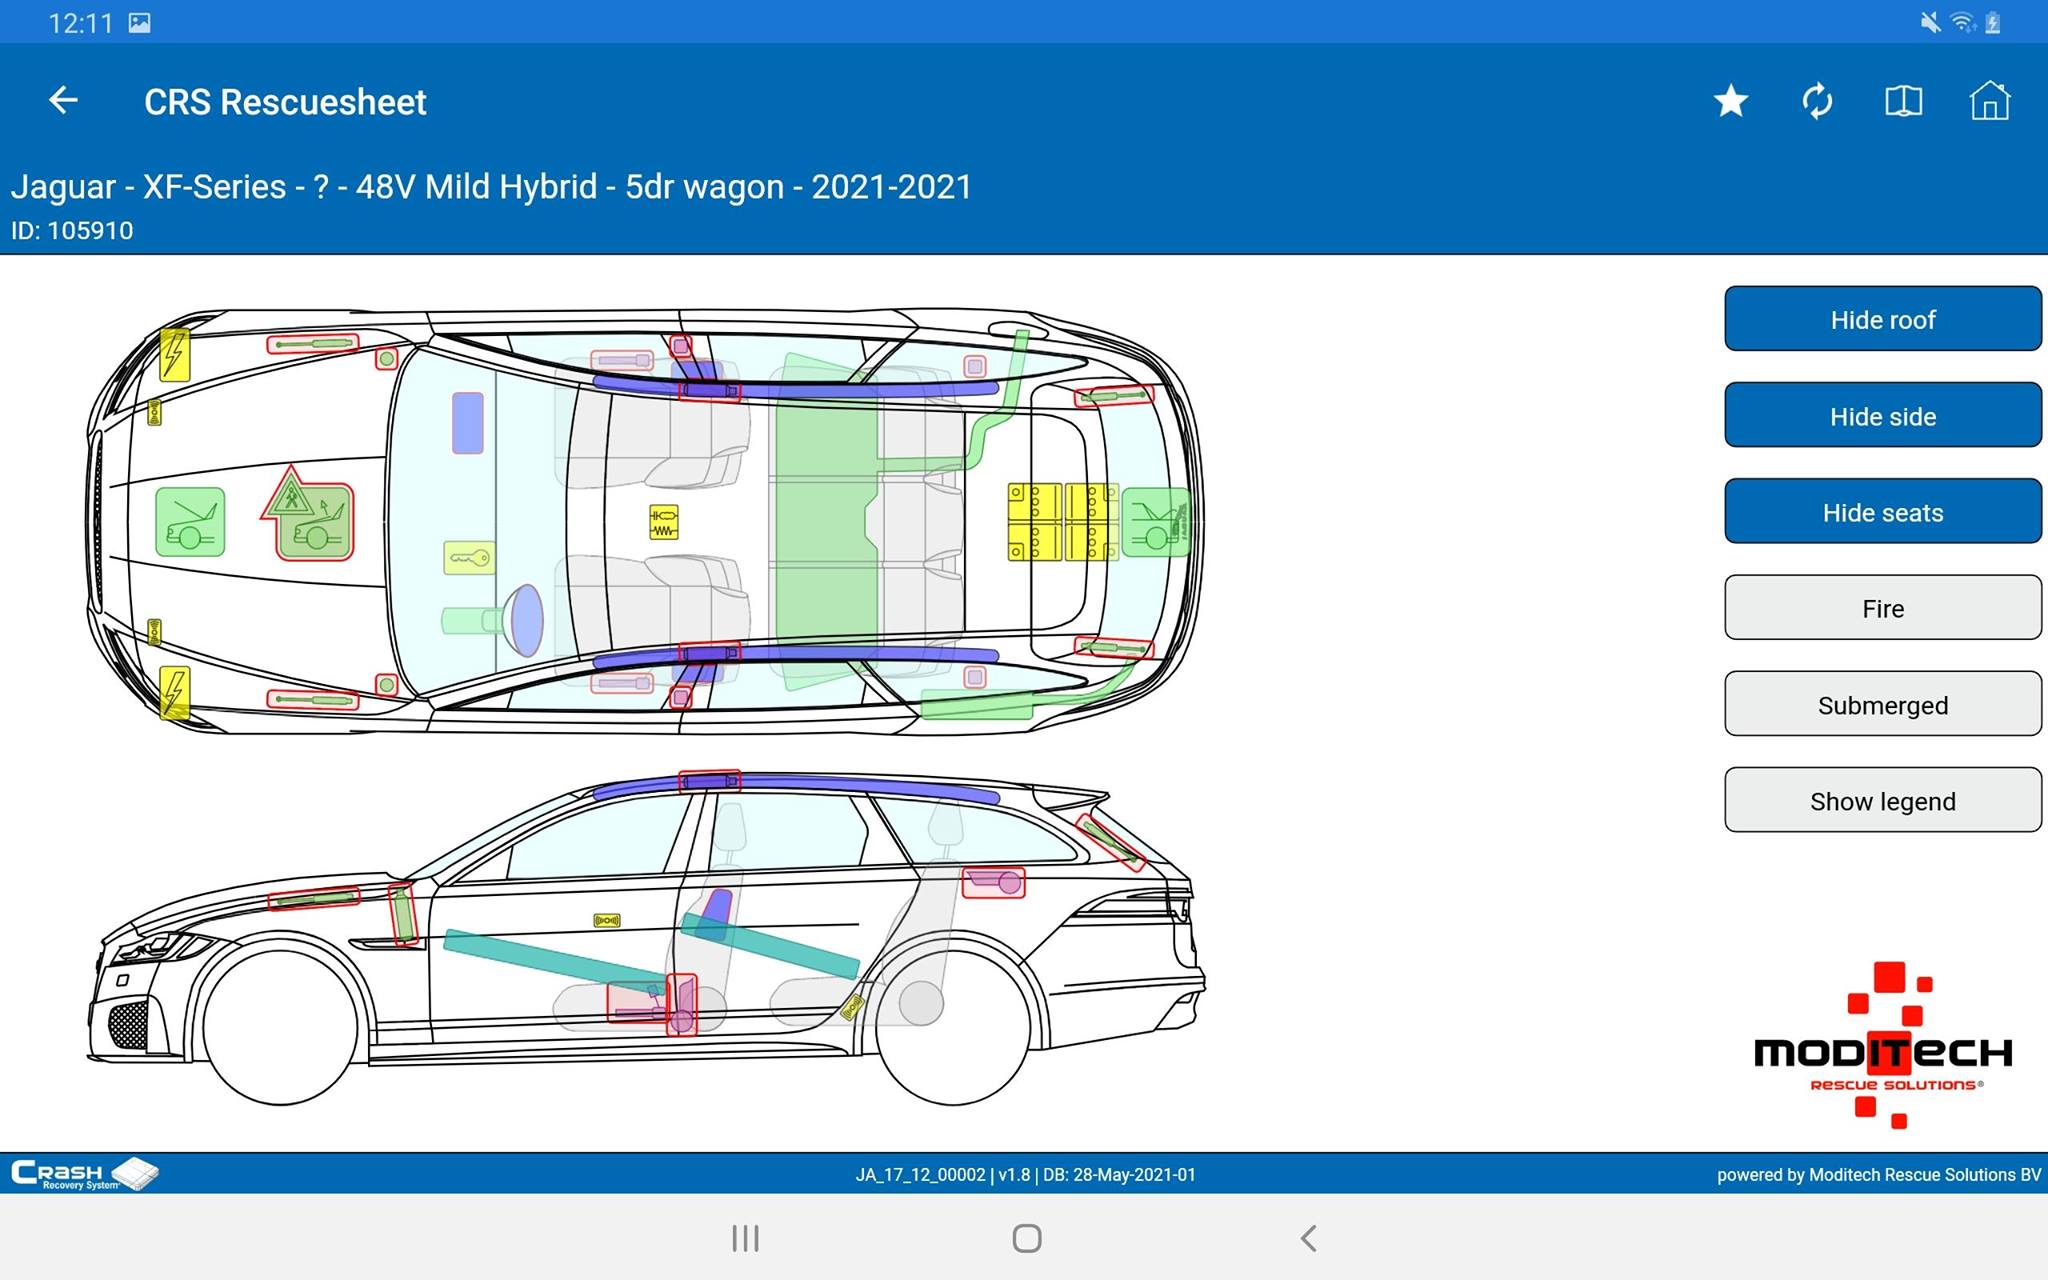Select the yellow 48V battery pack in the trunk
The width and height of the screenshot is (2048, 1280).
coord(1062,522)
